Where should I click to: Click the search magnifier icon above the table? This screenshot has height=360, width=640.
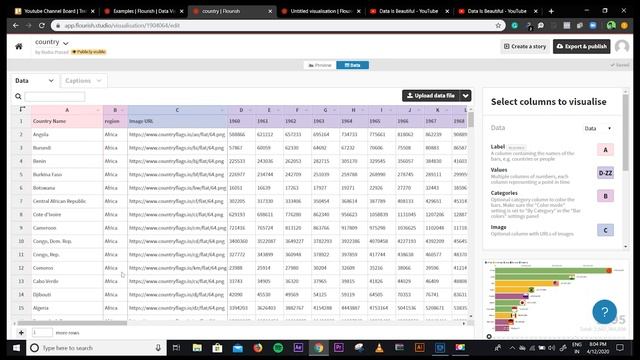(x=18, y=96)
